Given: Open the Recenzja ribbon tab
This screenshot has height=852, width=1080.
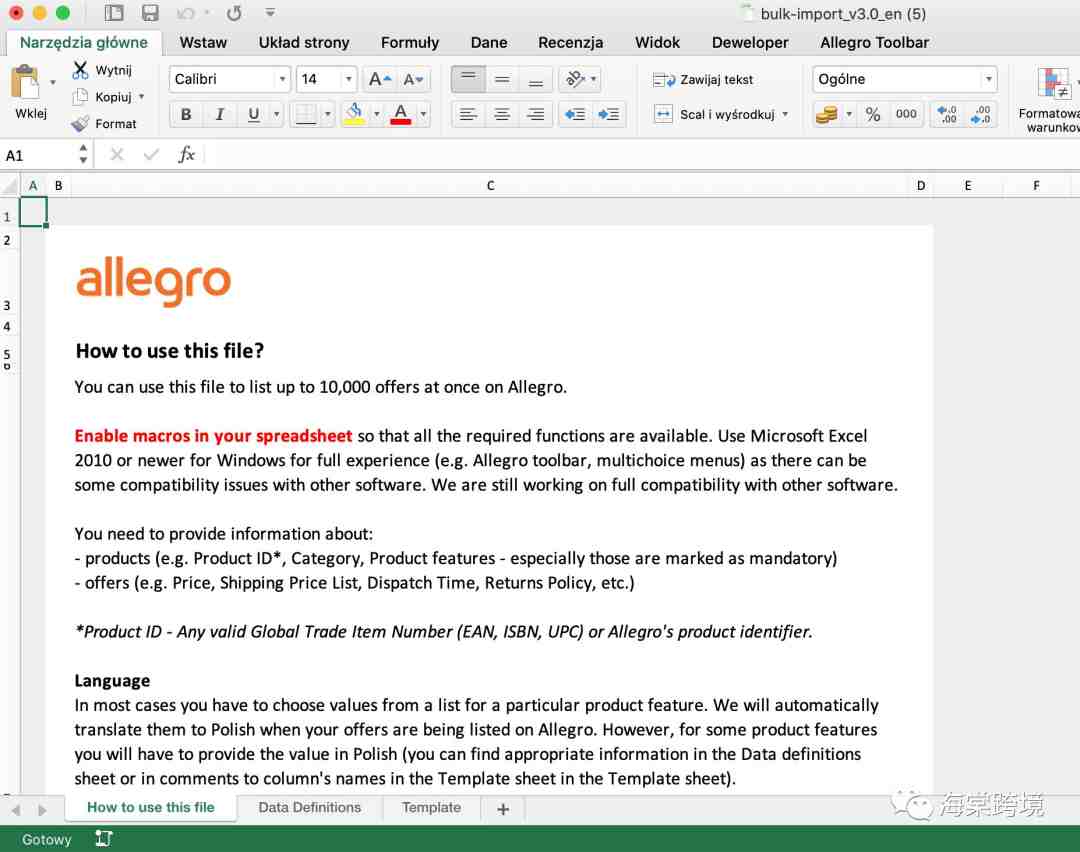Looking at the screenshot, I should coord(570,43).
